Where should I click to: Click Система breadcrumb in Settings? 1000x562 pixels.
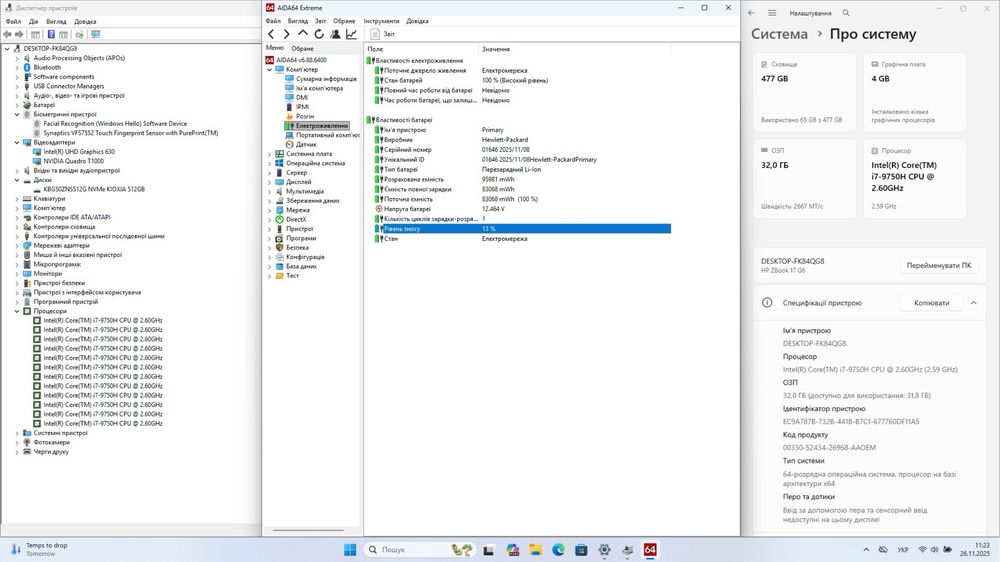pos(779,34)
